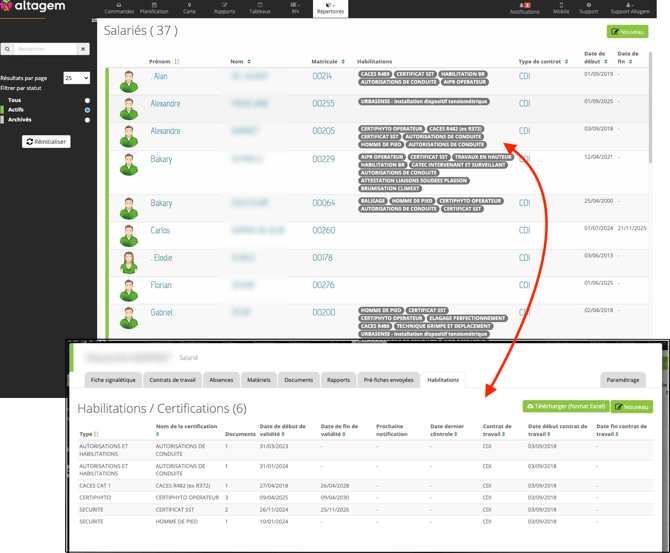Open the Planification calendar icon
This screenshot has height=553, width=670.
click(x=154, y=5)
